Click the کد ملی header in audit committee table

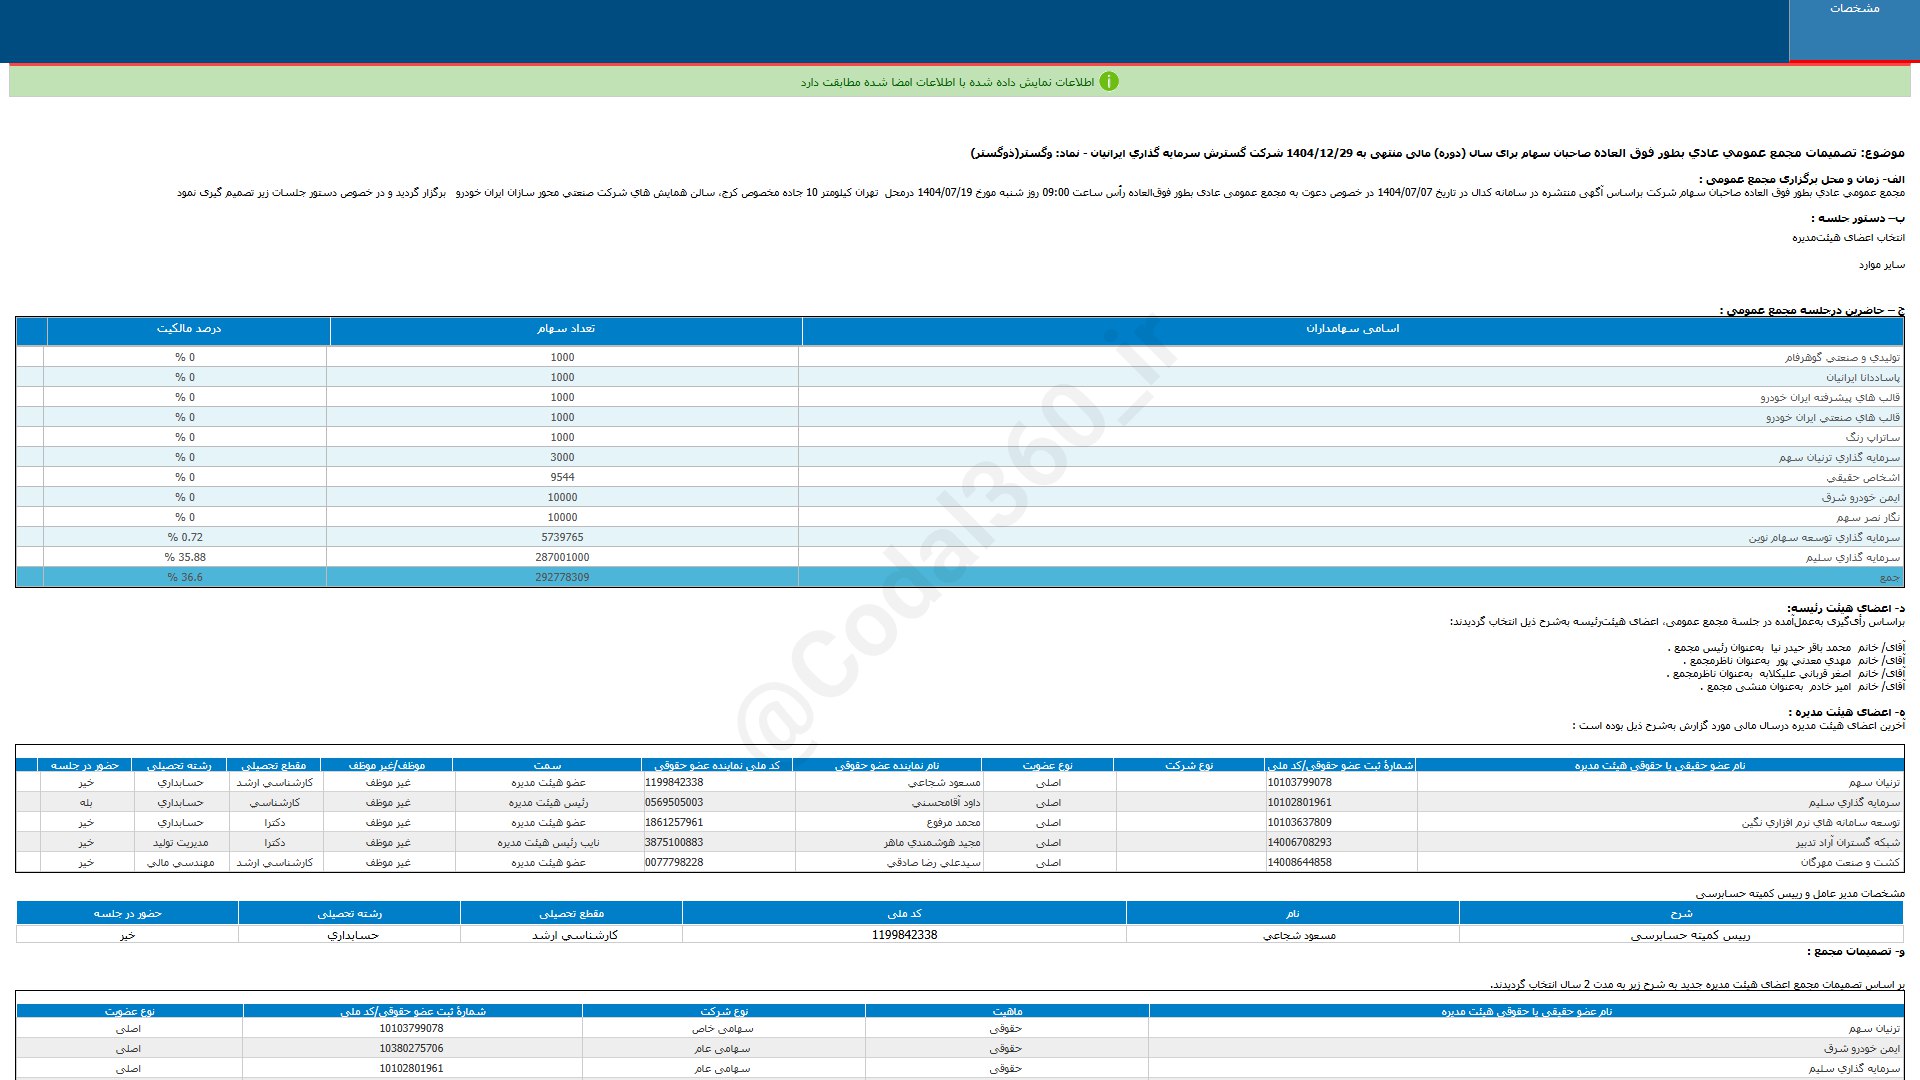[x=904, y=913]
